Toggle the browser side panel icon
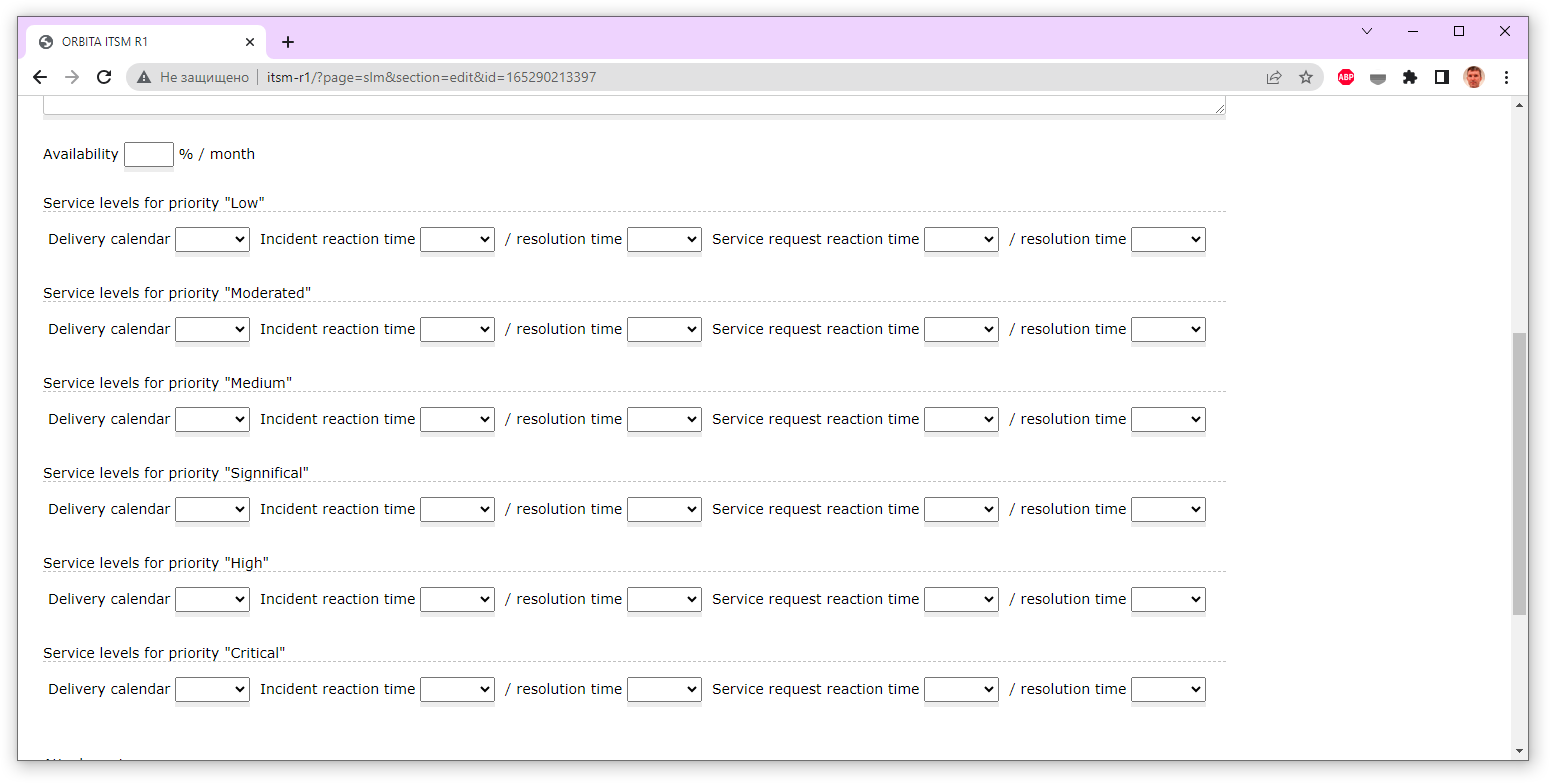The width and height of the screenshot is (1550, 783). [x=1442, y=77]
